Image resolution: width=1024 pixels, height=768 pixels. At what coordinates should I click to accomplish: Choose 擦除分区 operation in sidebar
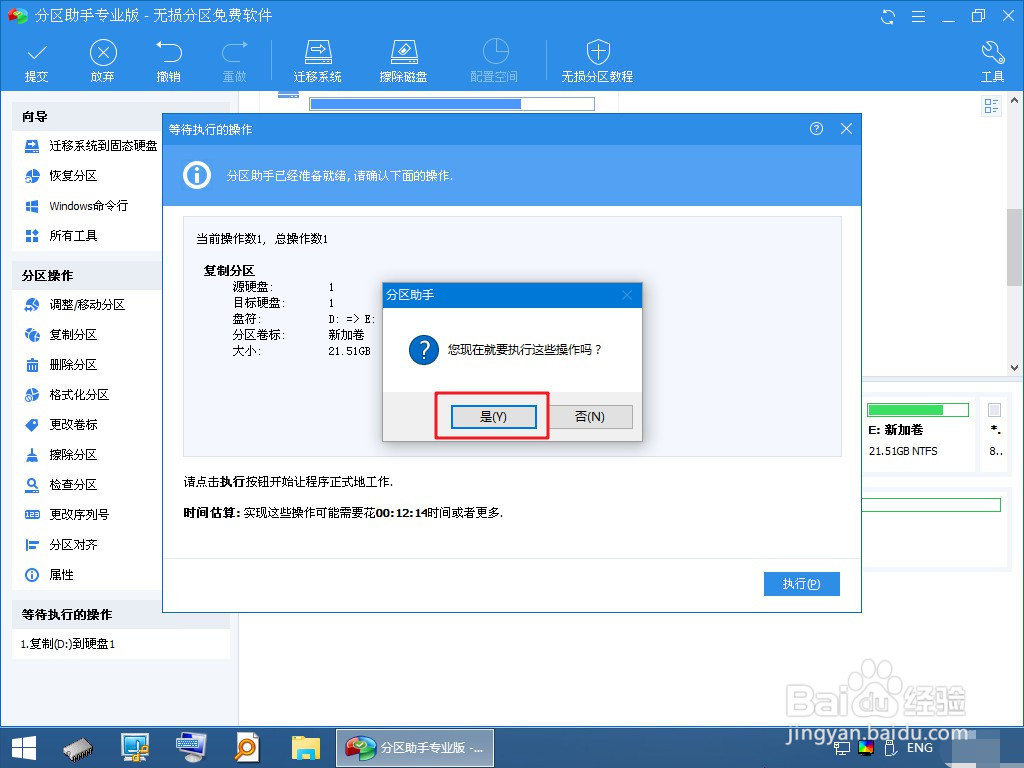point(61,455)
